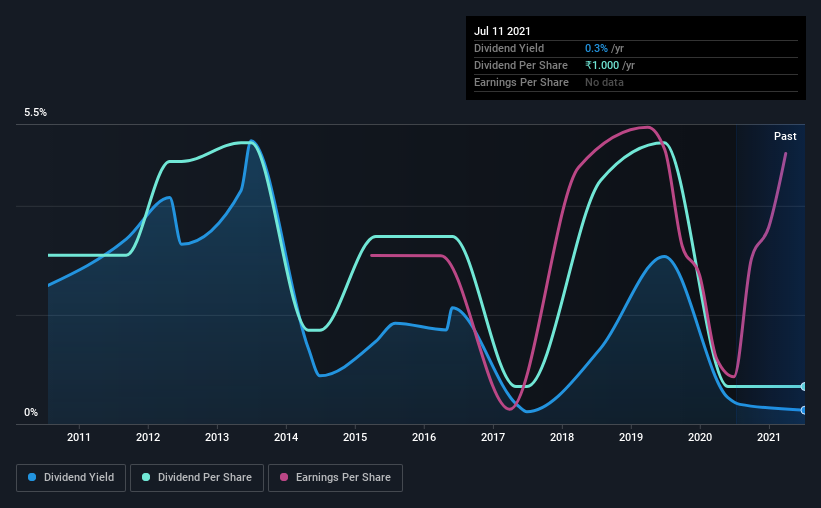
Task: Click the 2017 x-axis label
Action: coord(493,437)
